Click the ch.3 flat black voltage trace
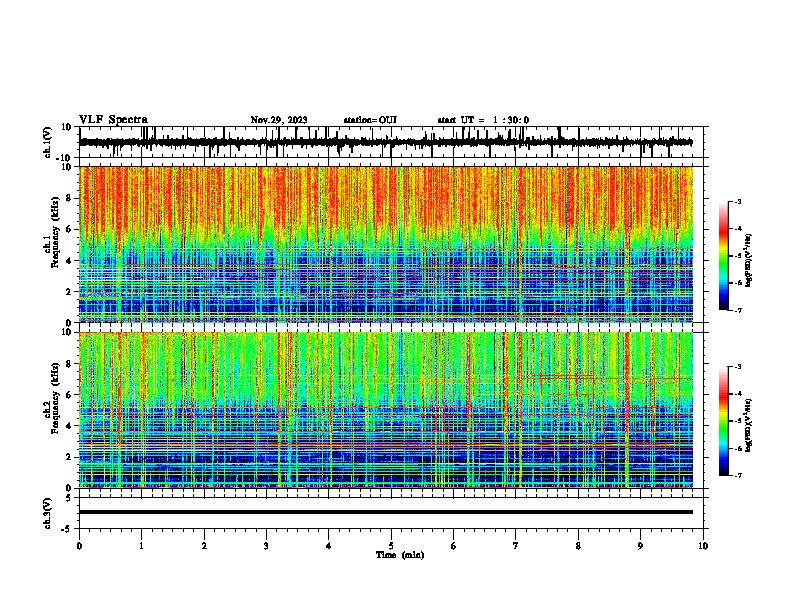Screen dimensions: 792x612 click(x=386, y=512)
